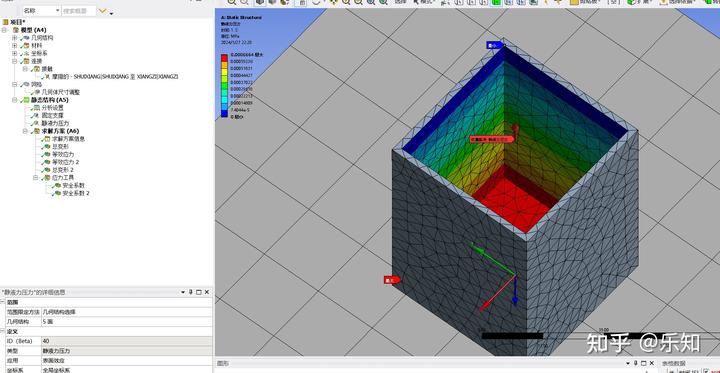
Task: Pin the details panel with pushpin icon
Action: 191,292
